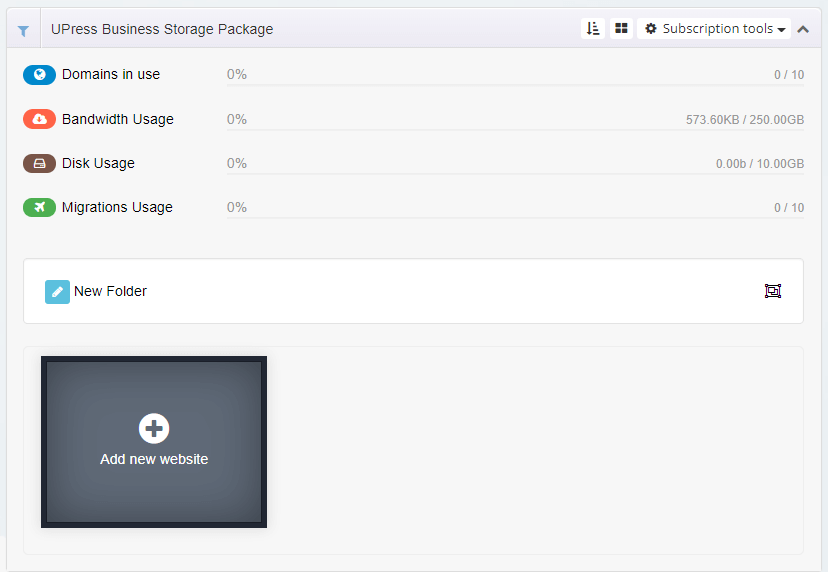828x572 pixels.
Task: Click the Migrations Usage label
Action: 117,208
